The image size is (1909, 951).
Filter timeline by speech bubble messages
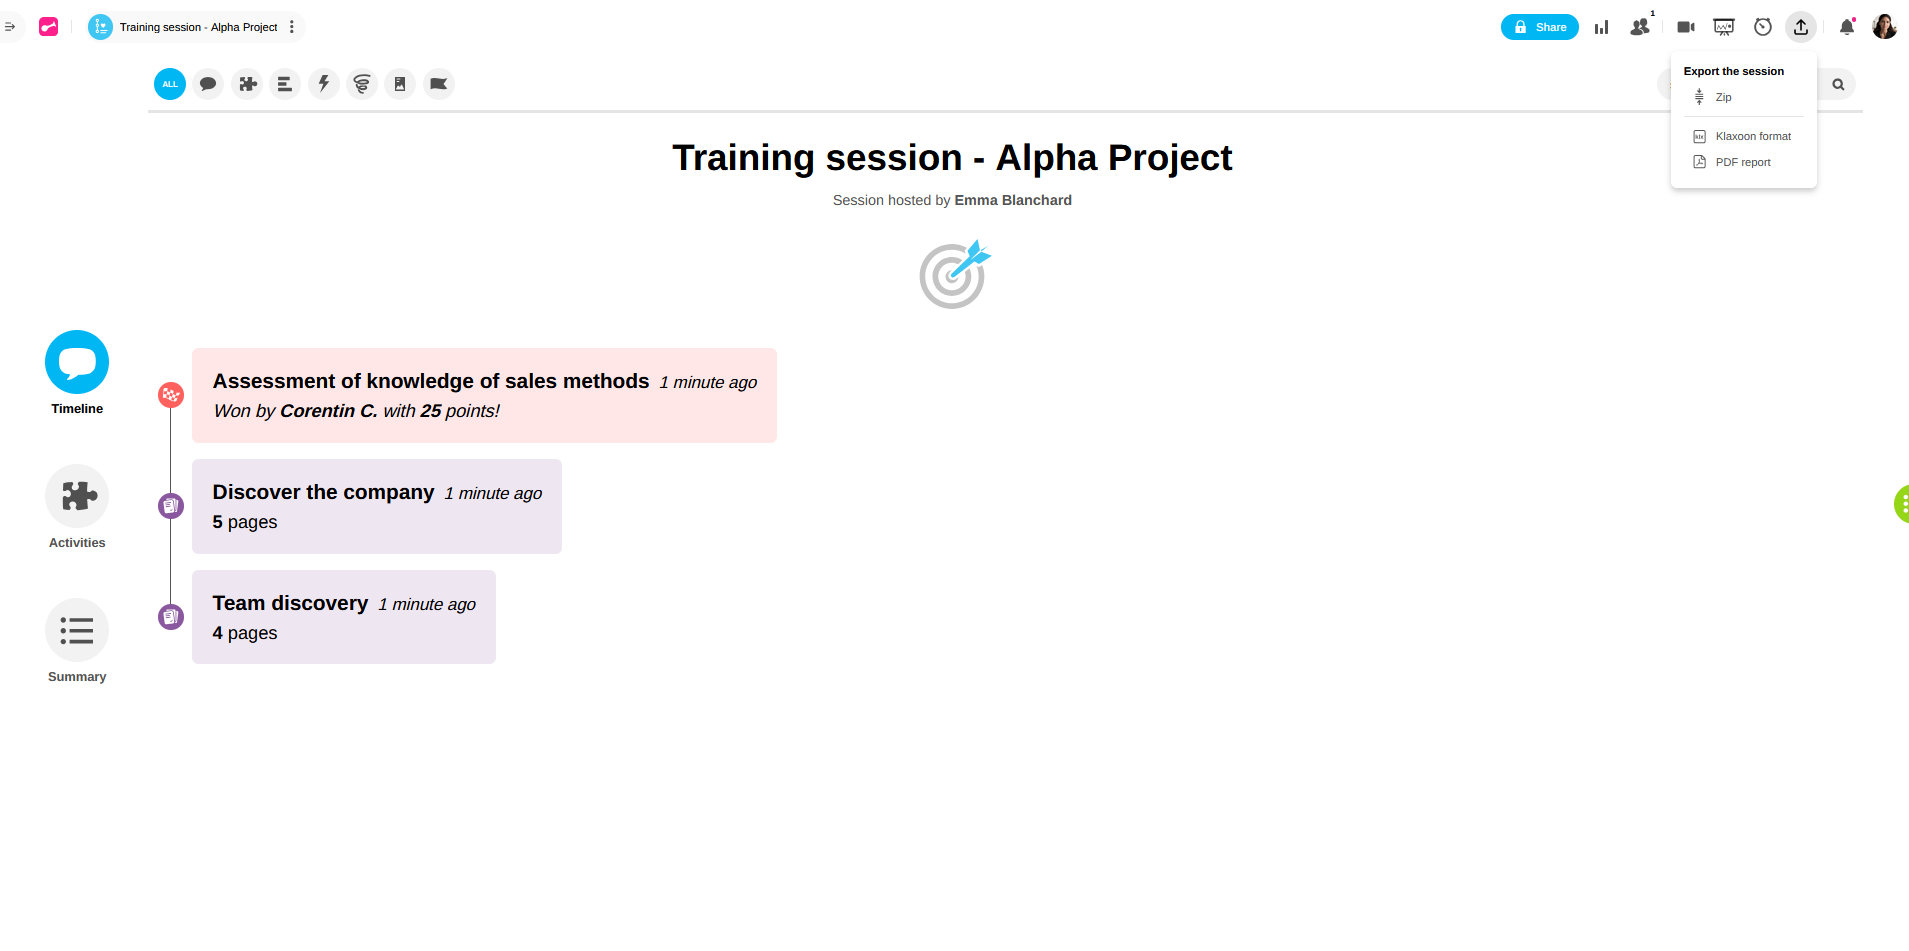208,84
